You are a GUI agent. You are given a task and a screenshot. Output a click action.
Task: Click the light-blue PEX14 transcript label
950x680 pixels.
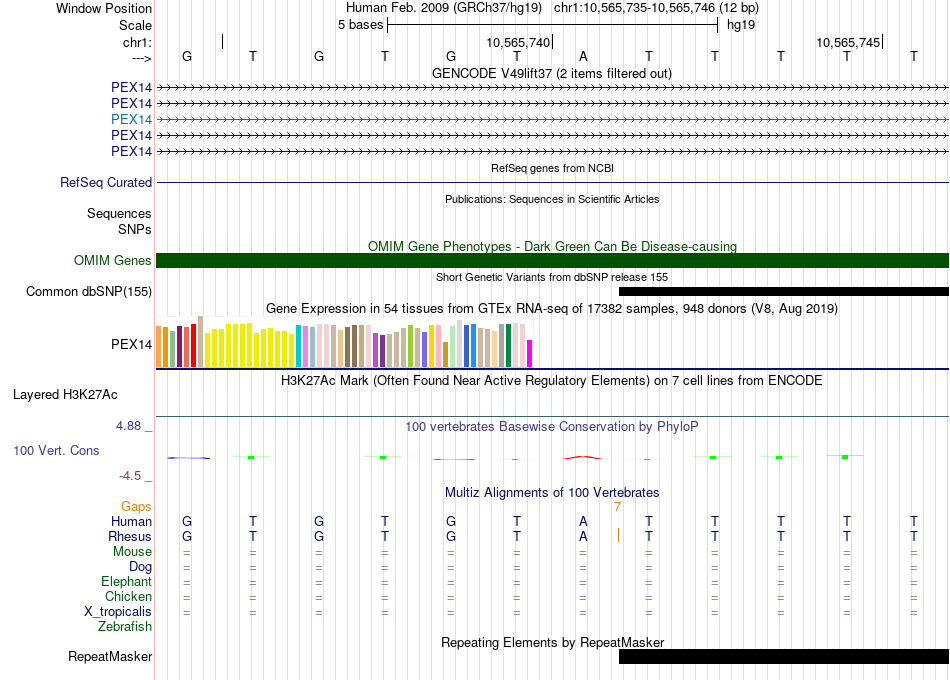131,119
